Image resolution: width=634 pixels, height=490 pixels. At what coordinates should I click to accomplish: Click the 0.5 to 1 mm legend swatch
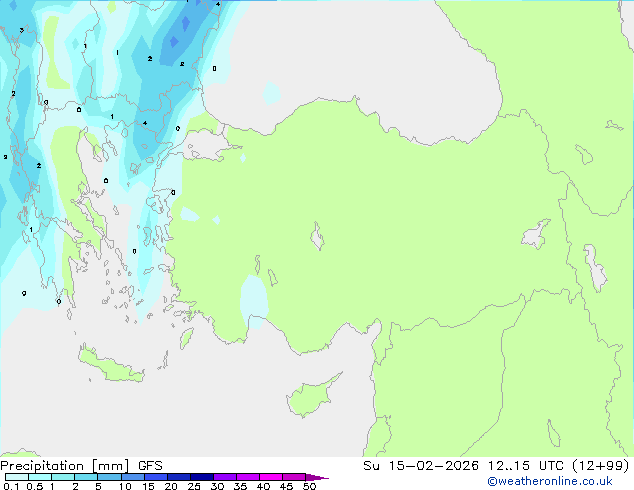click(40, 477)
